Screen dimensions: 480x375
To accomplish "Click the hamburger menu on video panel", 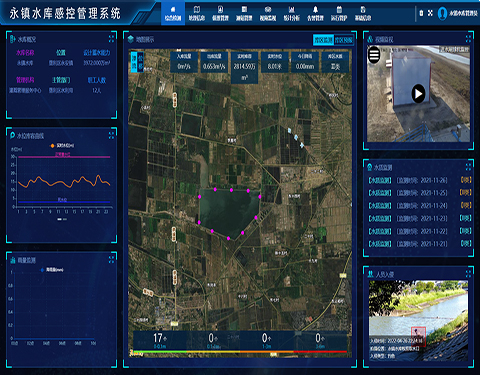I will (x=374, y=55).
